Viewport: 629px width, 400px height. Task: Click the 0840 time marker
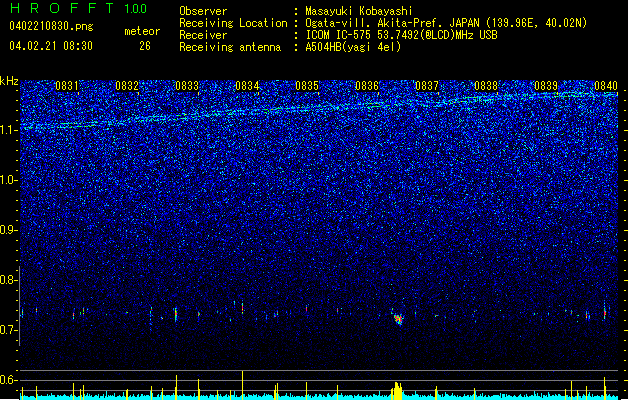(x=606, y=86)
